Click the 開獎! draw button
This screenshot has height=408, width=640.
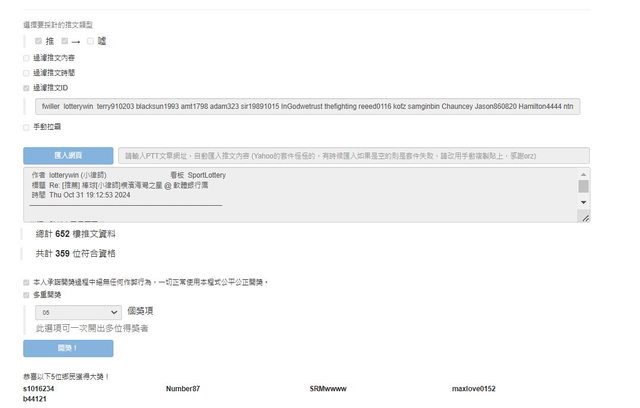[68, 348]
